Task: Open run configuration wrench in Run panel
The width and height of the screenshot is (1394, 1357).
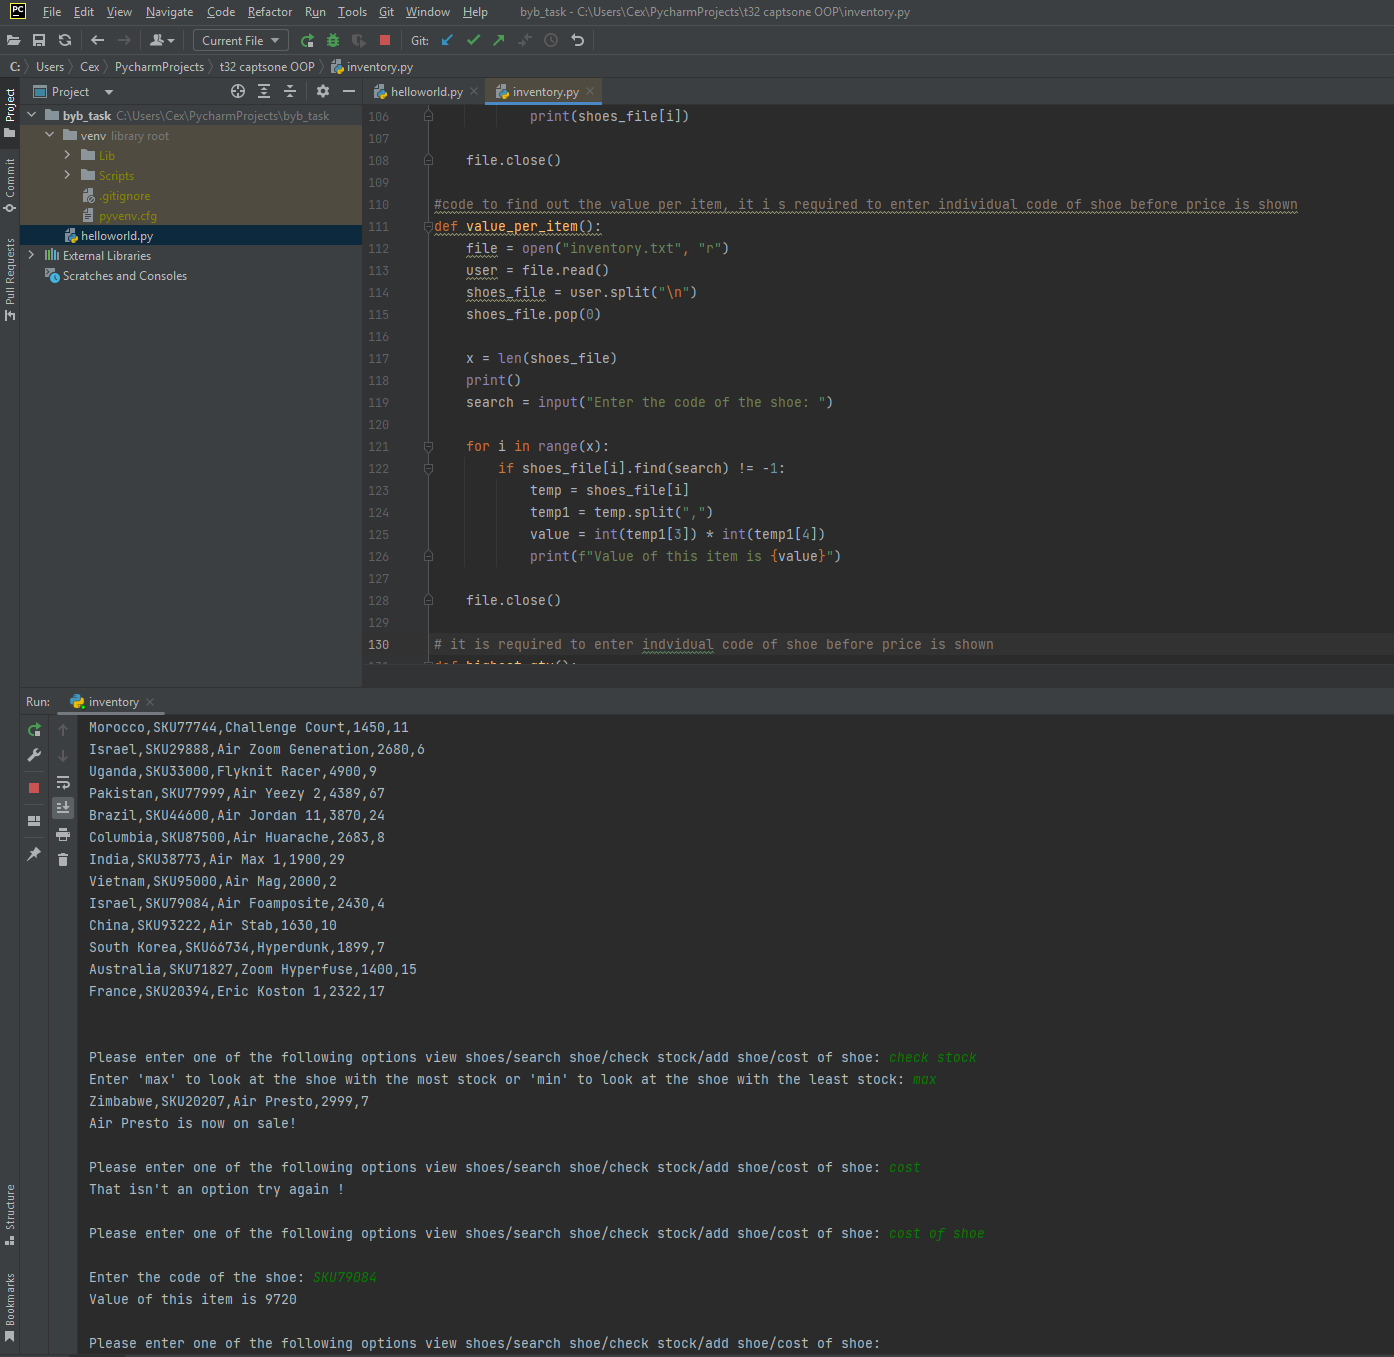Action: click(x=34, y=755)
